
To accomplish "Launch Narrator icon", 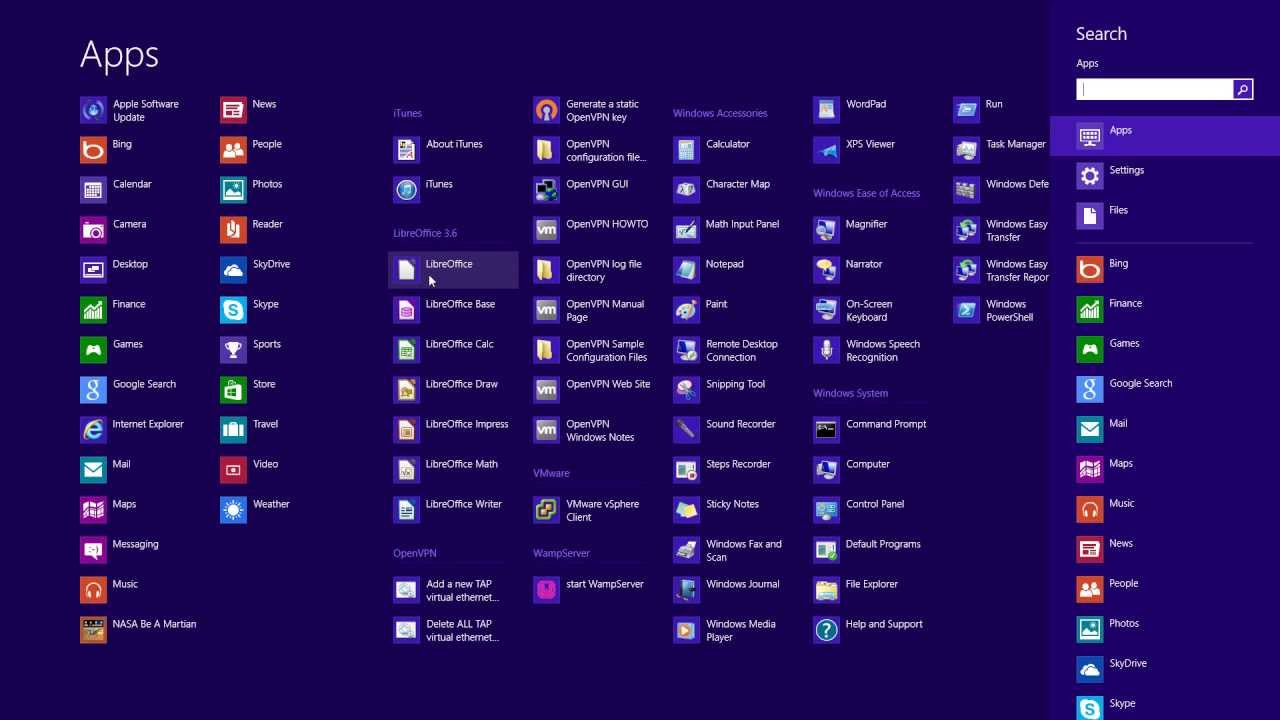I will [x=826, y=270].
